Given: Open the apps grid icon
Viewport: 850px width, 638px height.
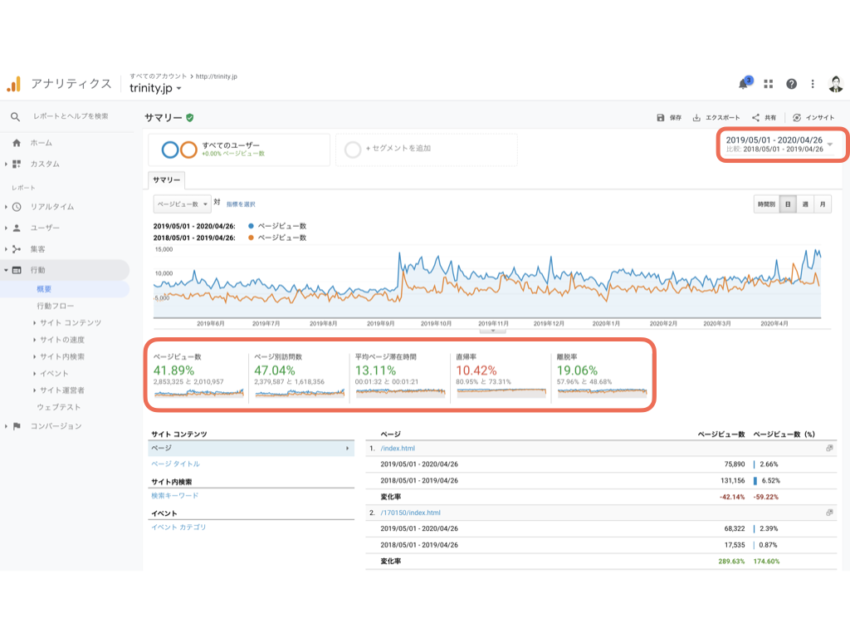Looking at the screenshot, I should [x=768, y=85].
